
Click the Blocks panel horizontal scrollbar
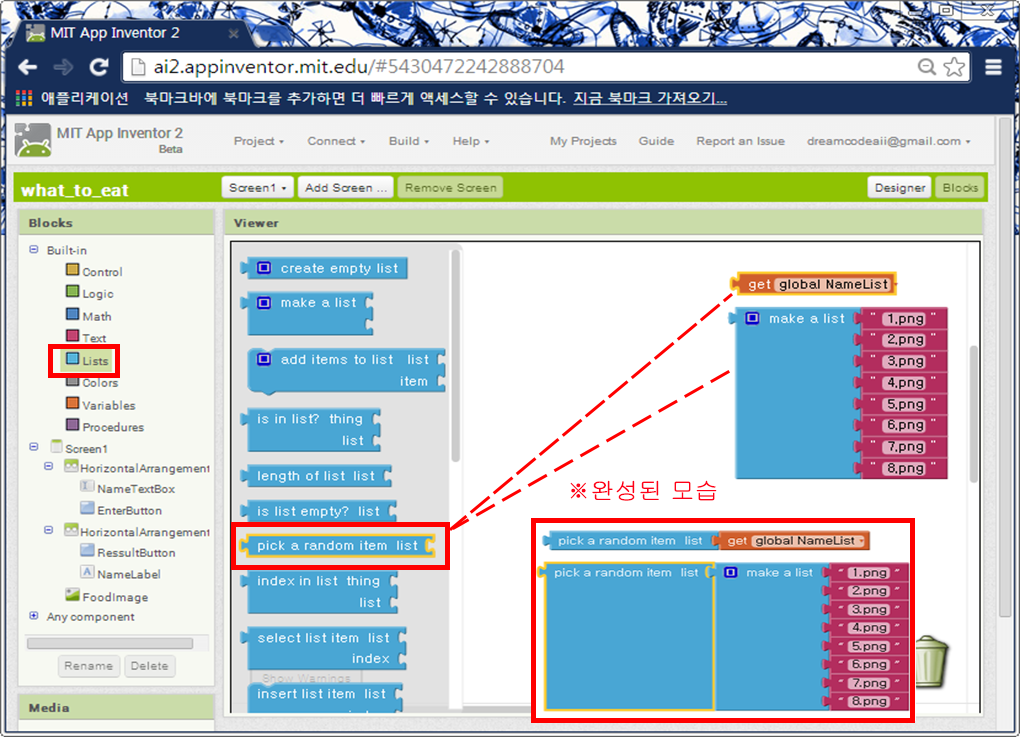pyautogui.click(x=110, y=643)
